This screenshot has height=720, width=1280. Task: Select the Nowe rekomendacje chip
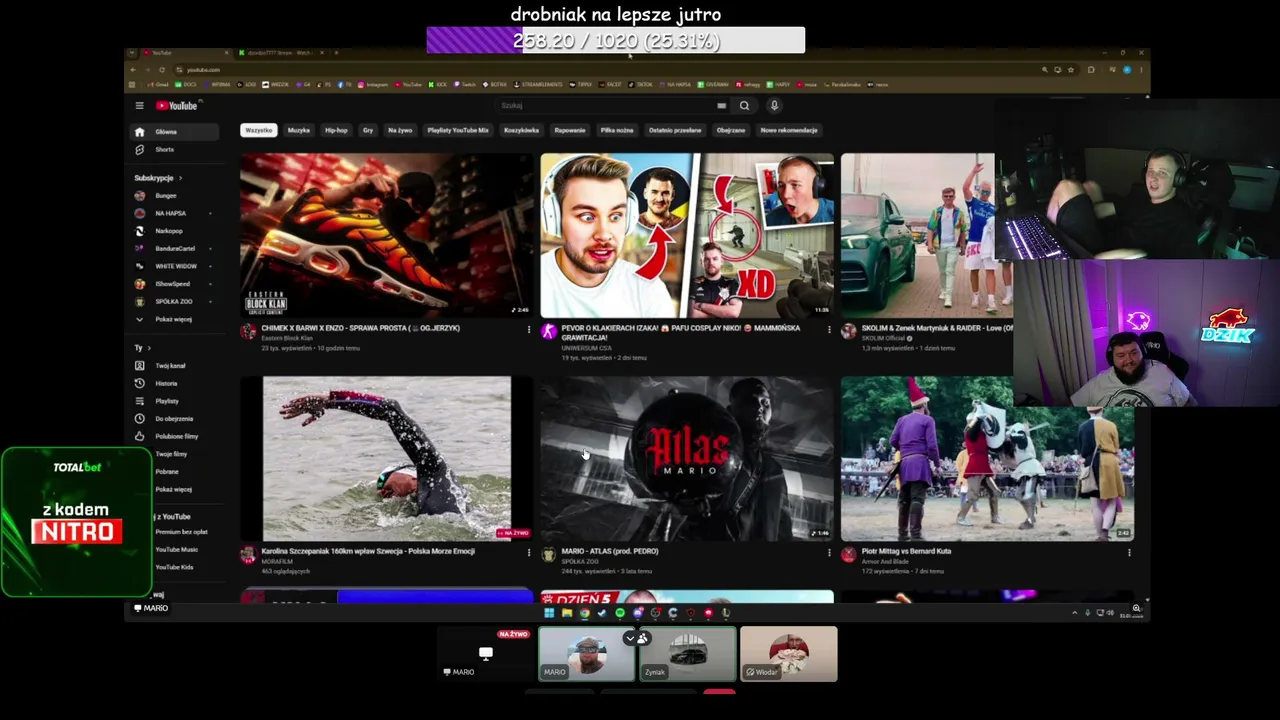(x=789, y=130)
